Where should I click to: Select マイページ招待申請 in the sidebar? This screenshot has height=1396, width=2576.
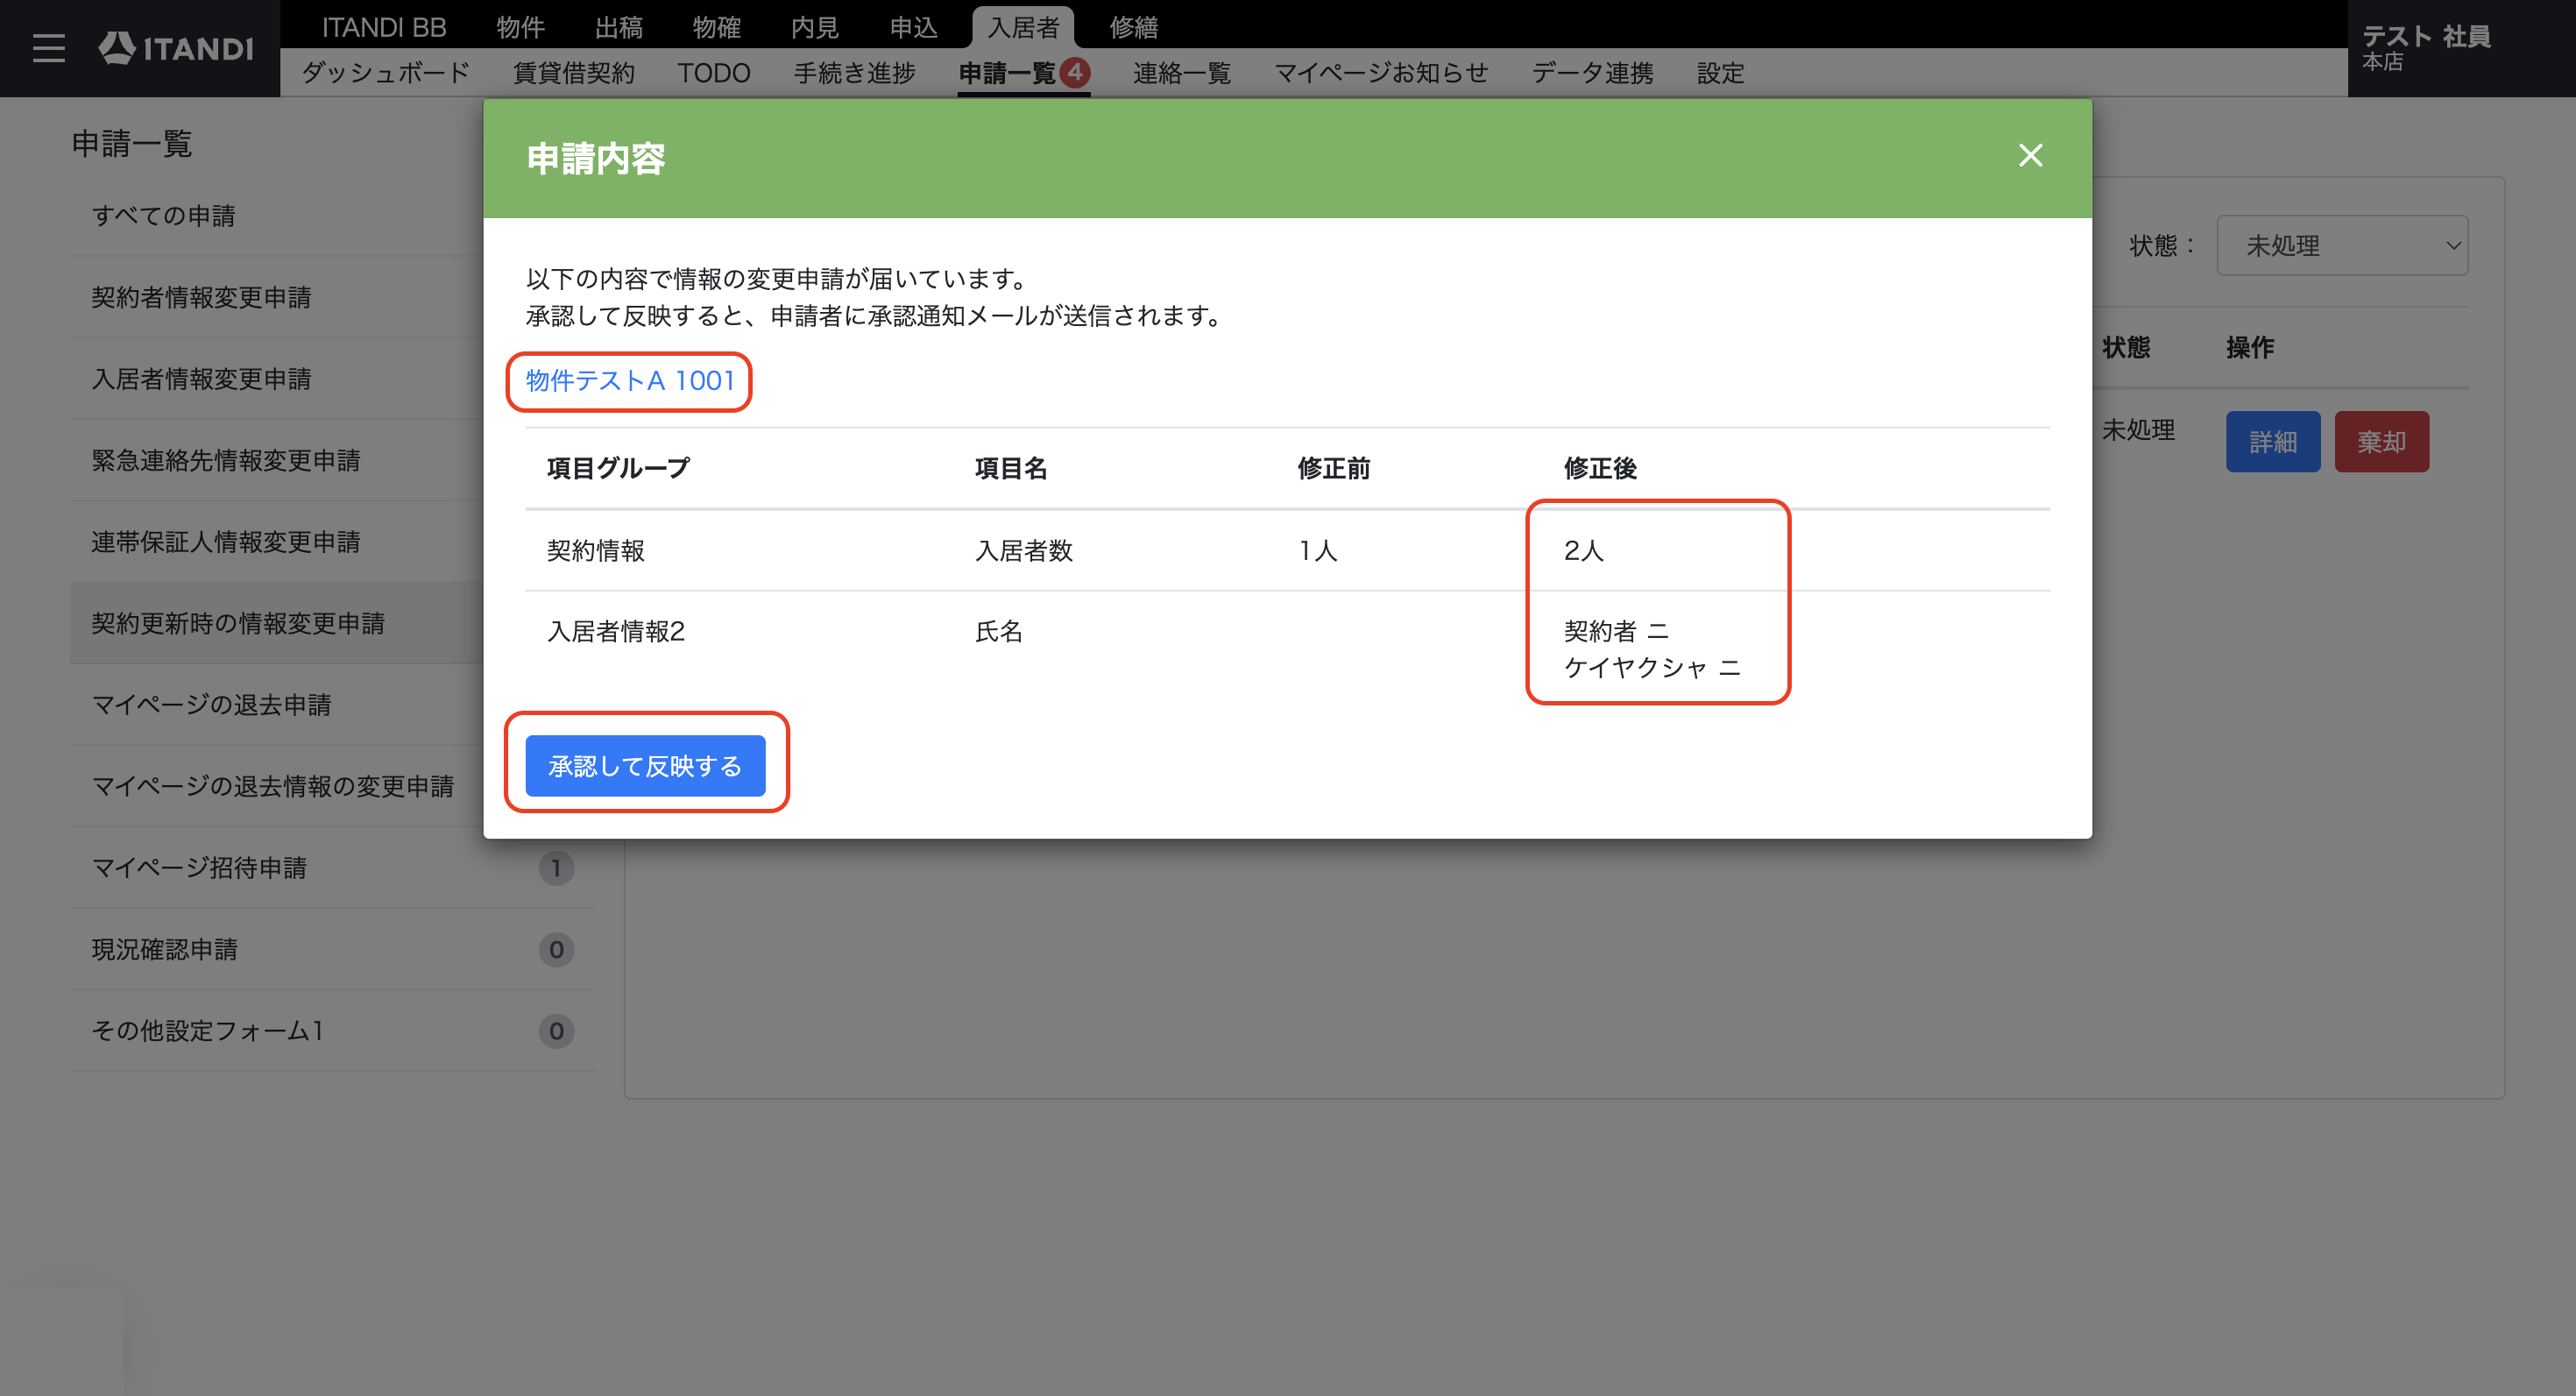pyautogui.click(x=332, y=867)
